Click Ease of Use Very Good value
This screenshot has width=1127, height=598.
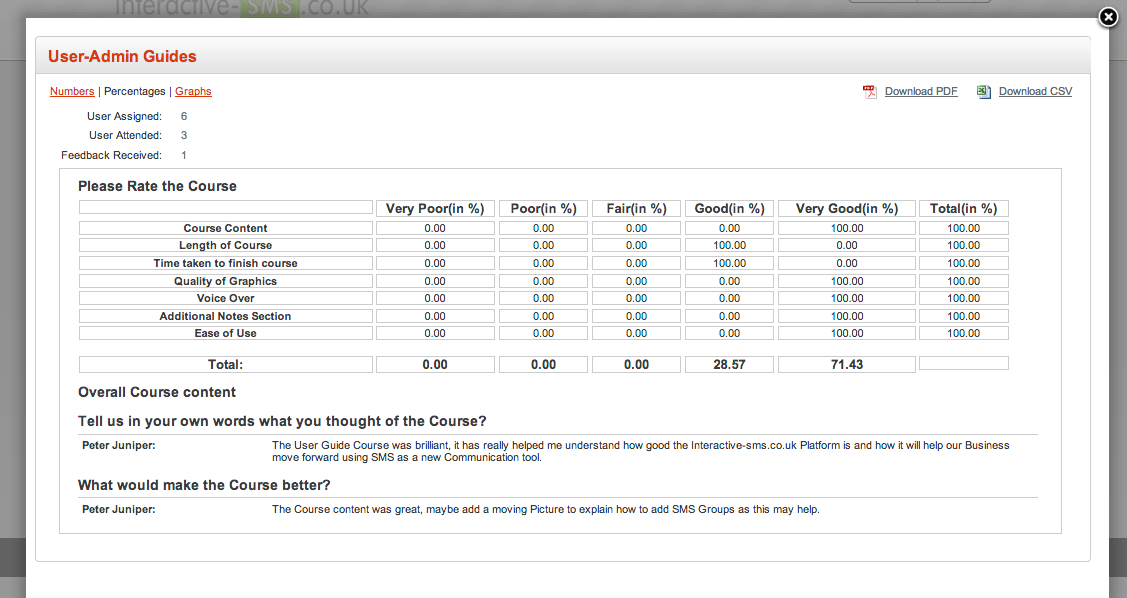point(847,334)
